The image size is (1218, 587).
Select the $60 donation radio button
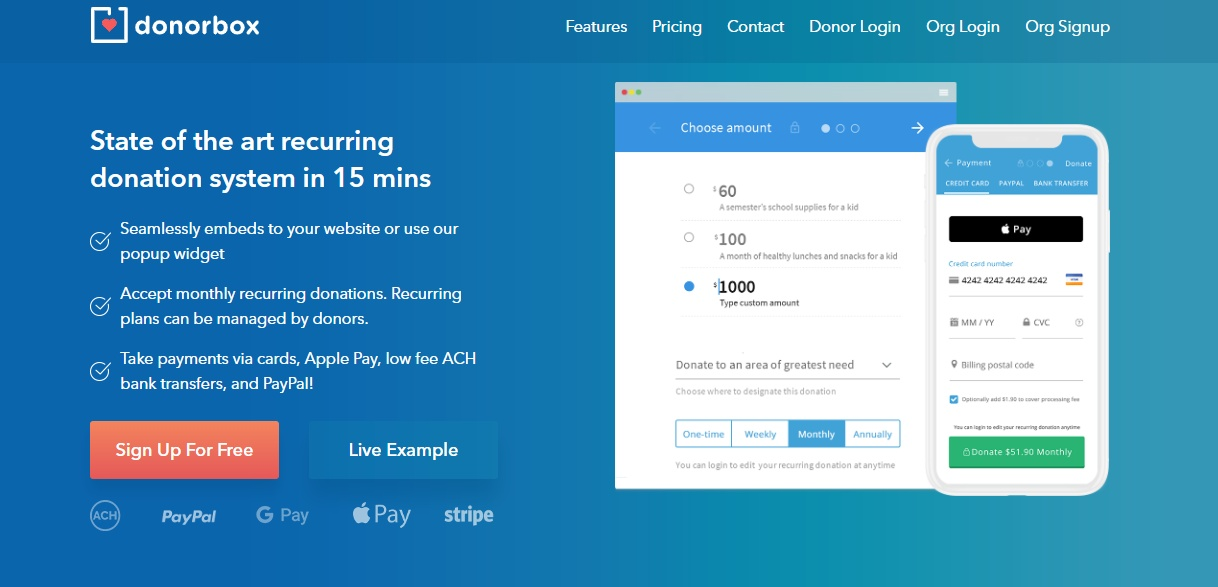tap(689, 188)
